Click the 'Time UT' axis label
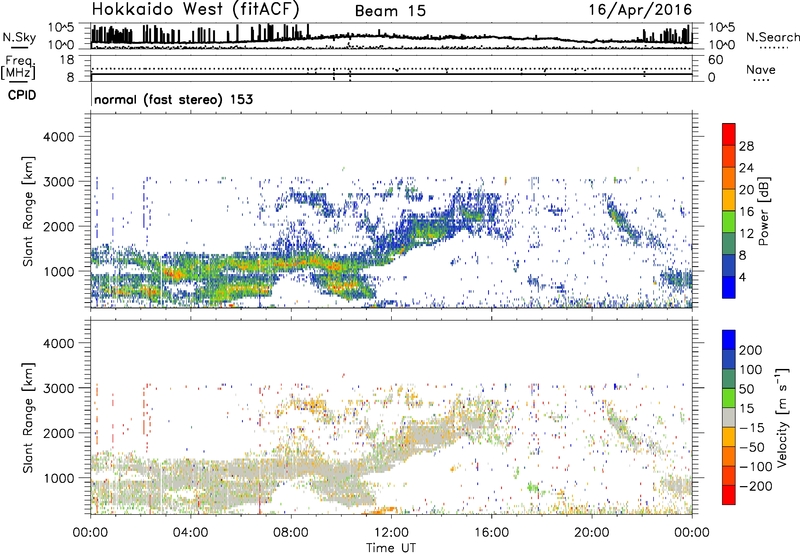This screenshot has width=800, height=554. [x=391, y=548]
